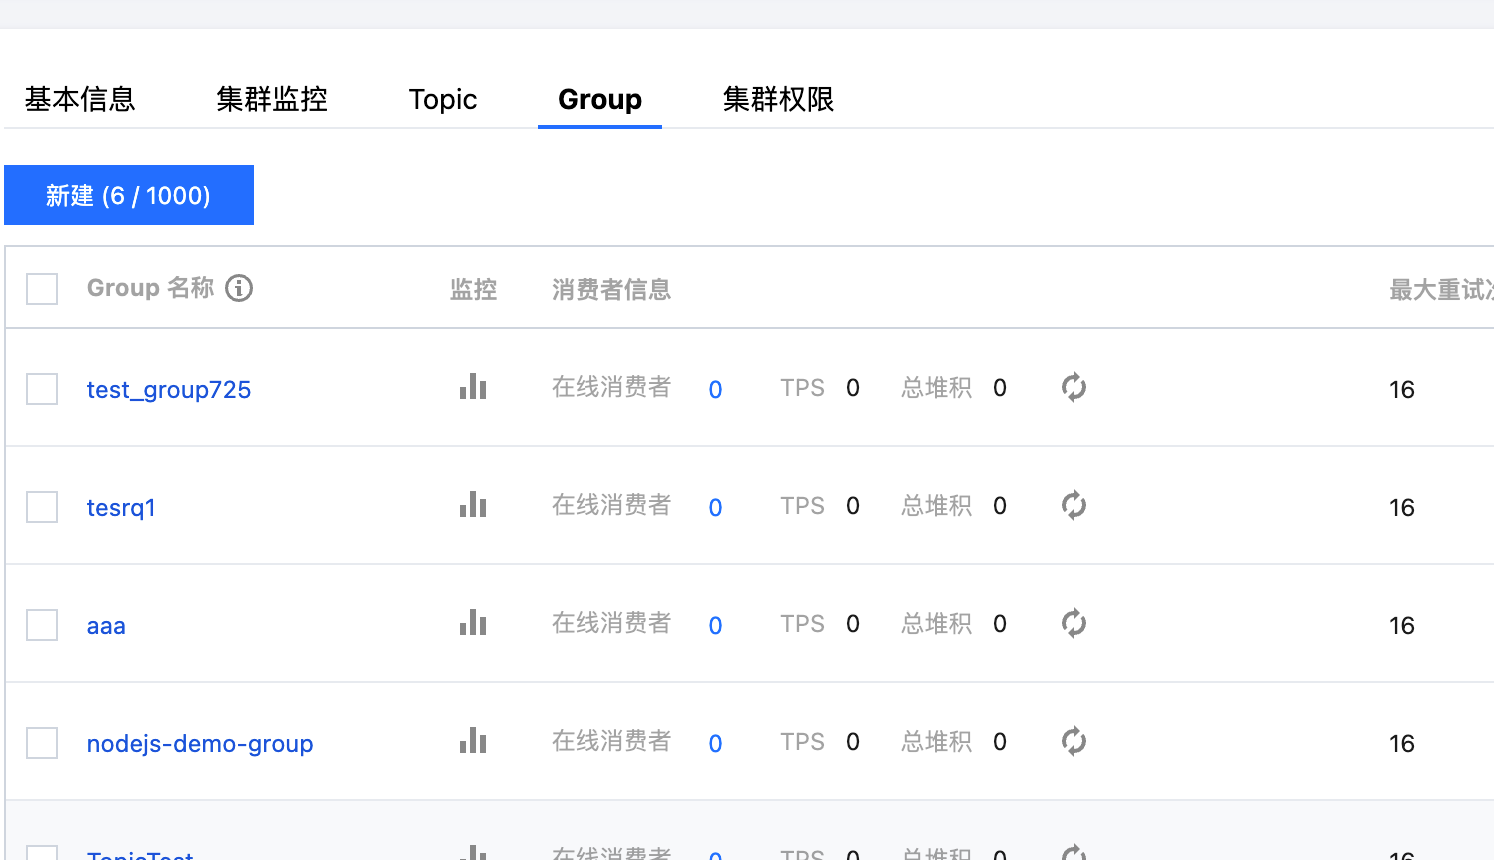Click online consumer count for aaa
This screenshot has height=860, width=1494.
715,626
